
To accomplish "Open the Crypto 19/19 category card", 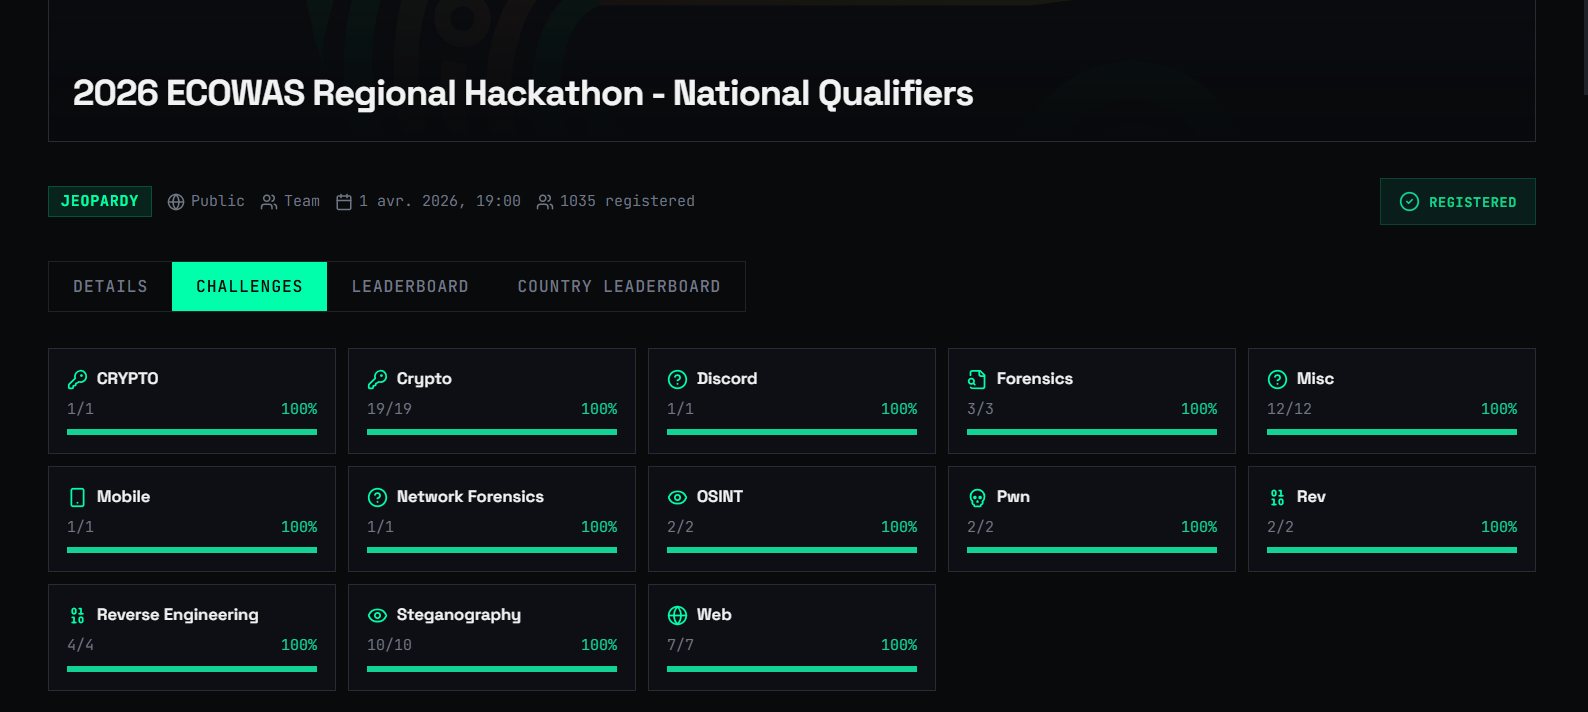I will tap(492, 401).
